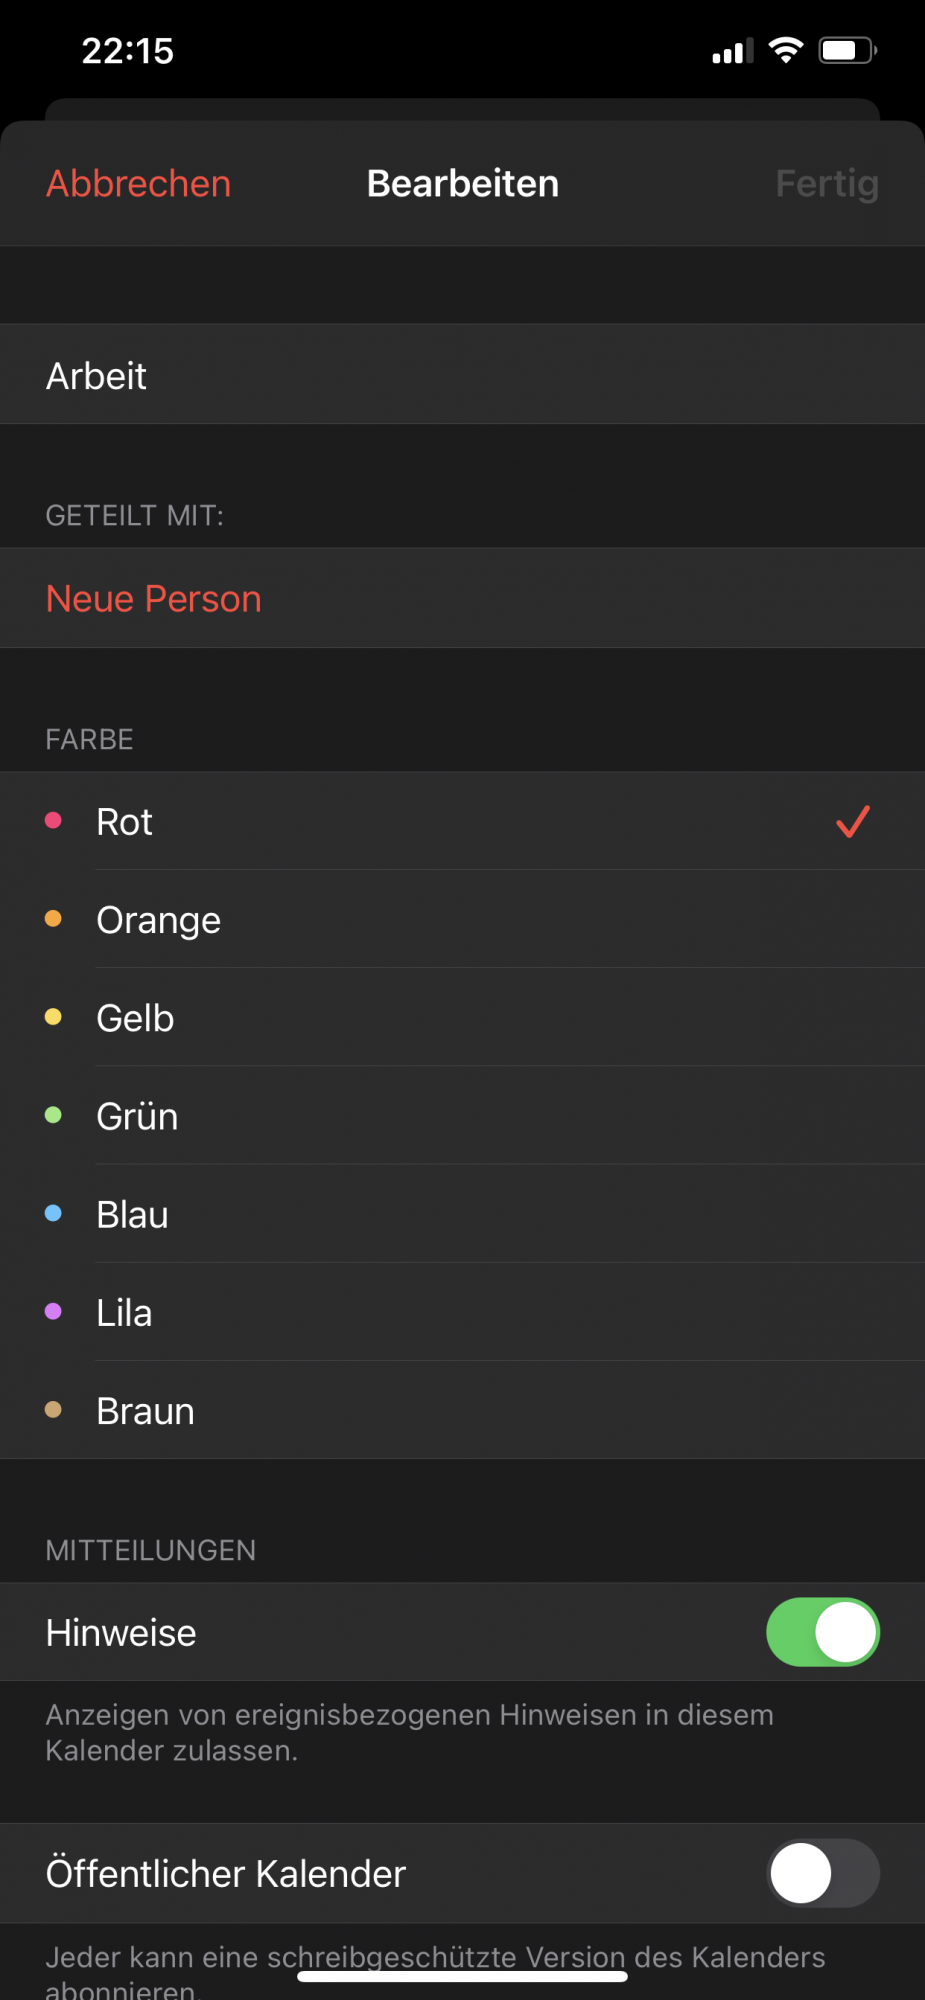Tap Fertig to finish editing
This screenshot has height=2000, width=925.
point(826,184)
